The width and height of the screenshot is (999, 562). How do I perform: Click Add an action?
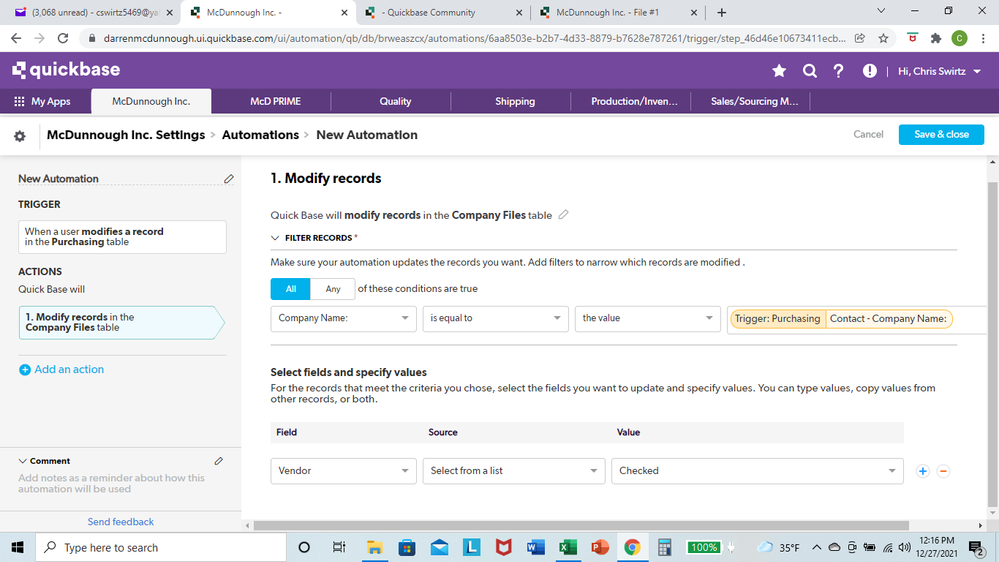[x=61, y=370]
